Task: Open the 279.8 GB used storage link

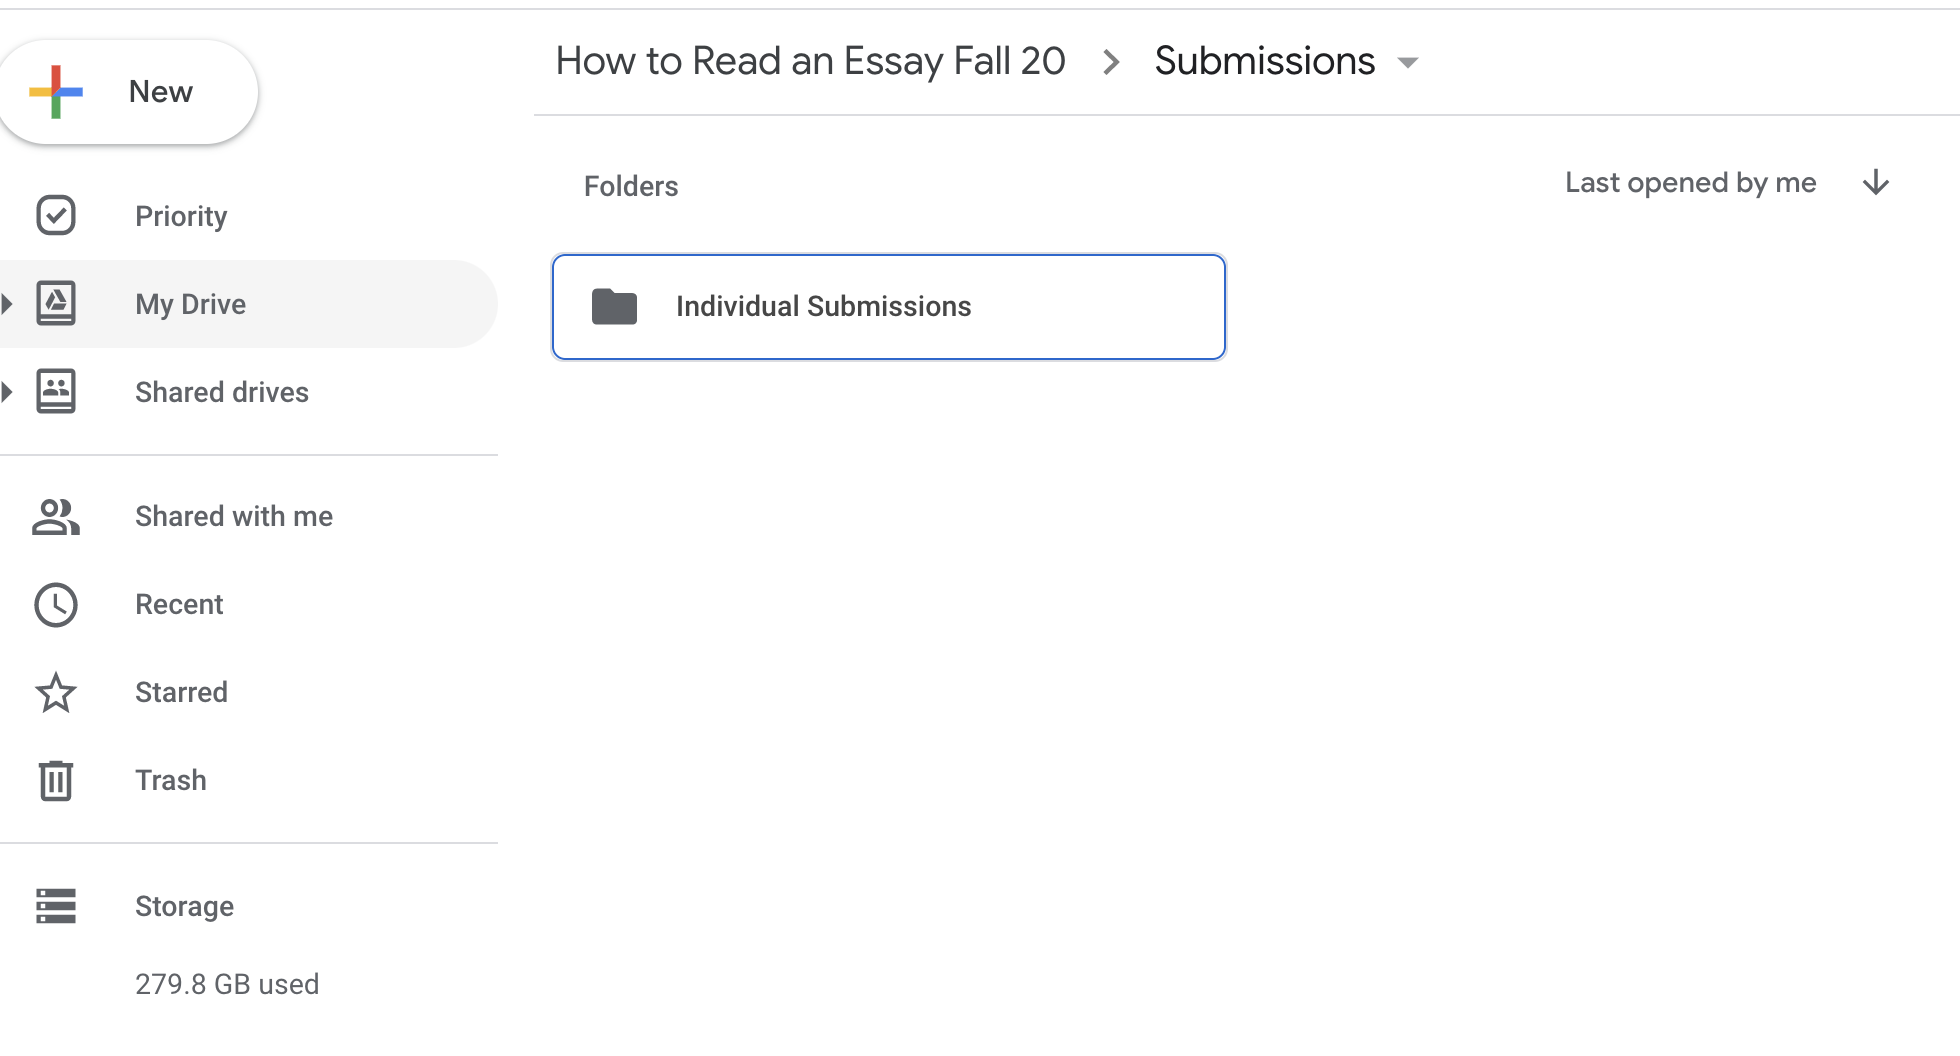Action: tap(227, 984)
